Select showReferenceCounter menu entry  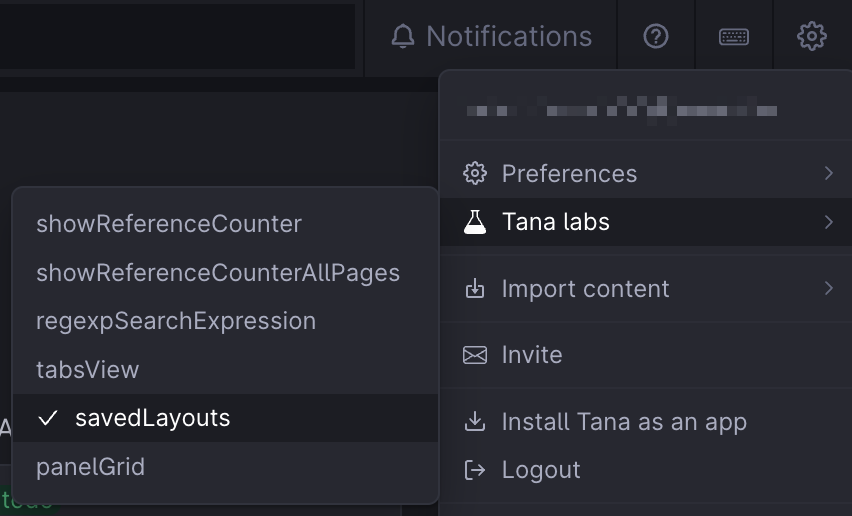point(225,224)
